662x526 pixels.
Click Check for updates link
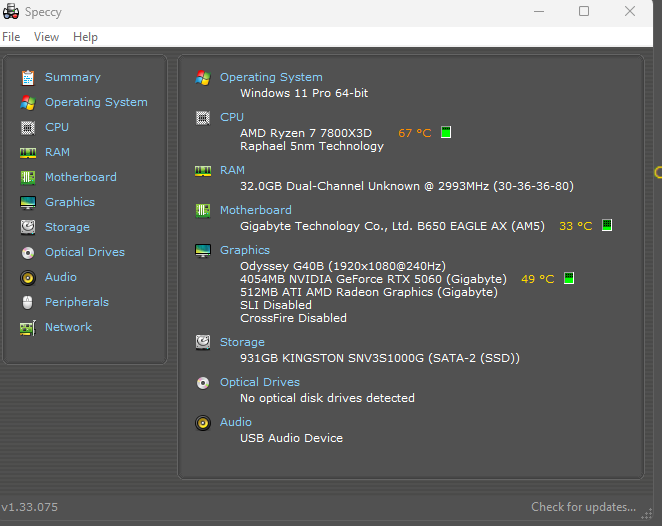[583, 507]
